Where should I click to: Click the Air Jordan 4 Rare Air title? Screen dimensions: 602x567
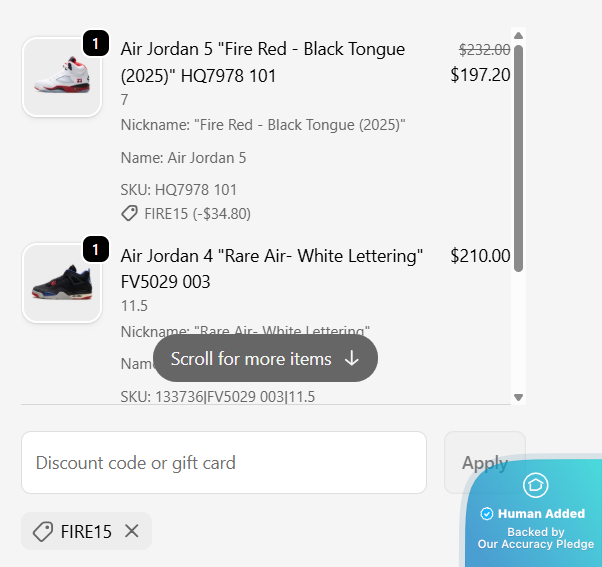click(x=272, y=268)
